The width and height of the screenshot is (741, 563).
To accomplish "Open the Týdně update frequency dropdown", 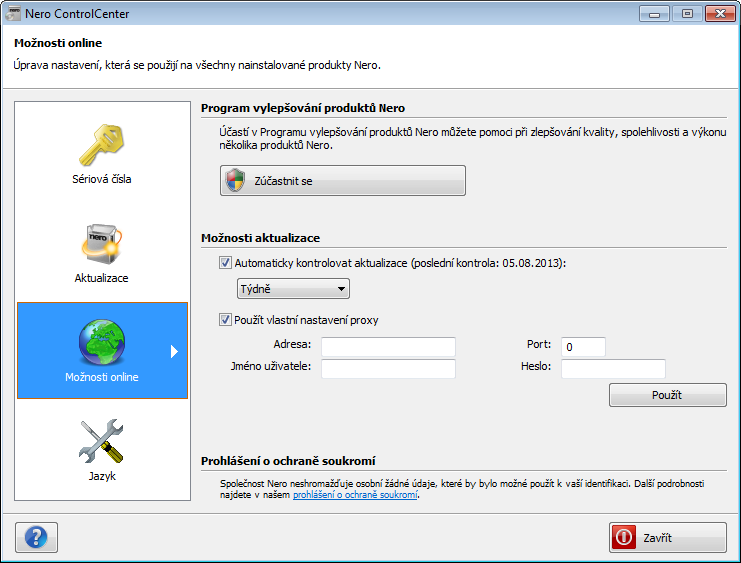I will pyautogui.click(x=293, y=289).
